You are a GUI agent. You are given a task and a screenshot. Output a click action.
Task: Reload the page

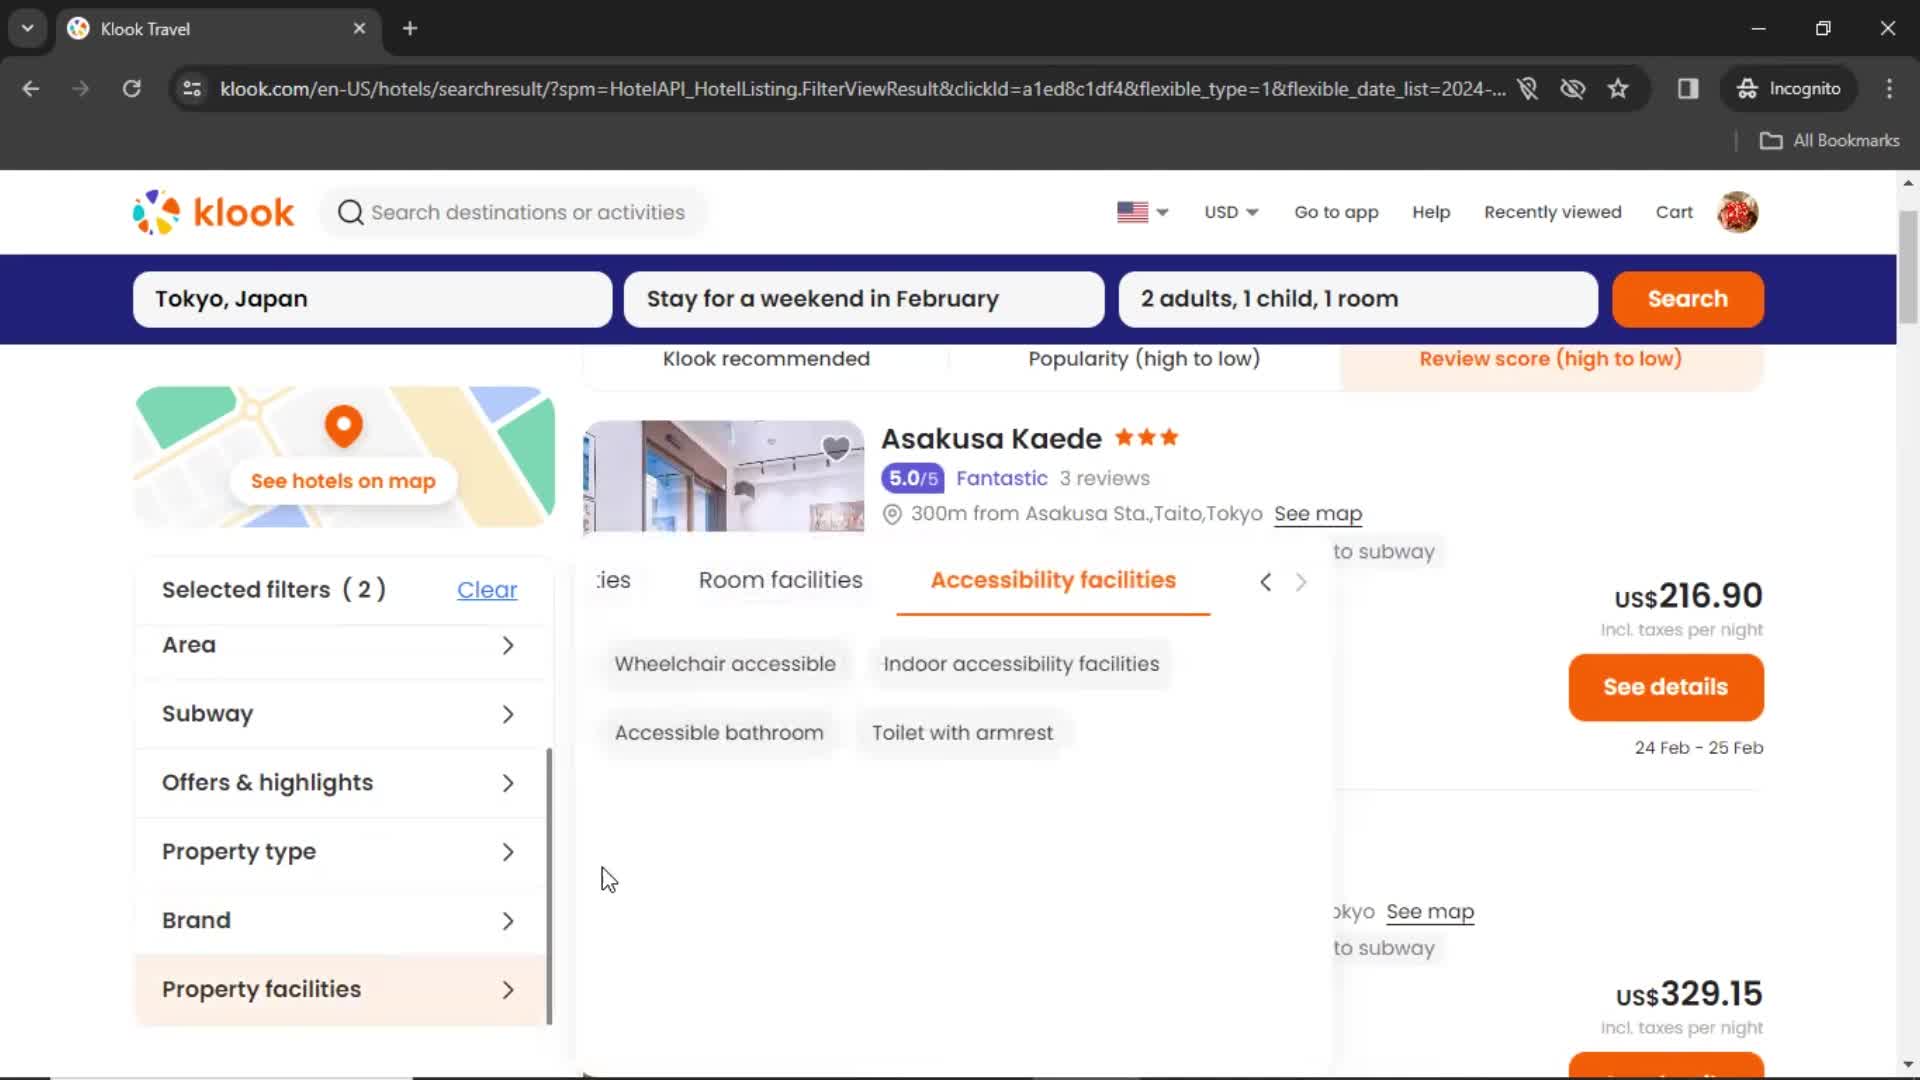click(x=131, y=89)
